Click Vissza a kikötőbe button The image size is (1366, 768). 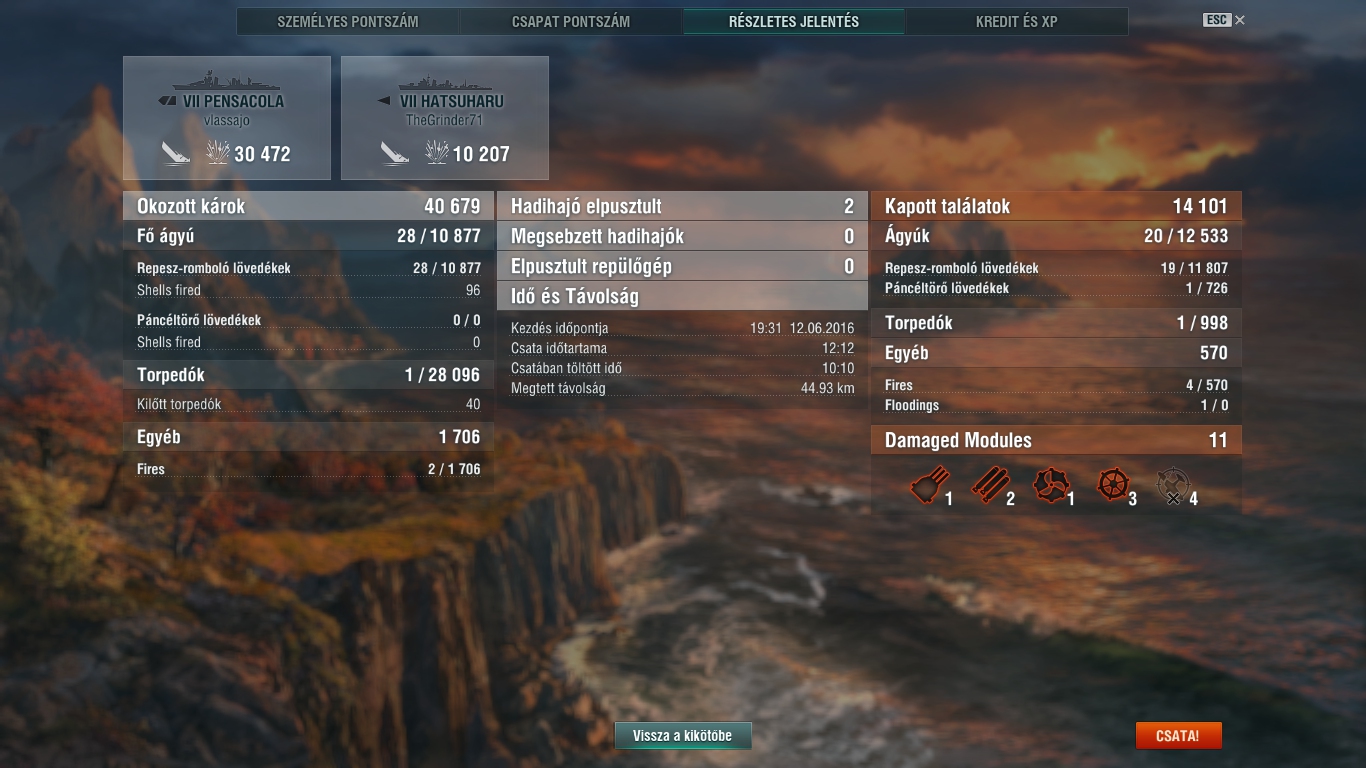tap(683, 736)
